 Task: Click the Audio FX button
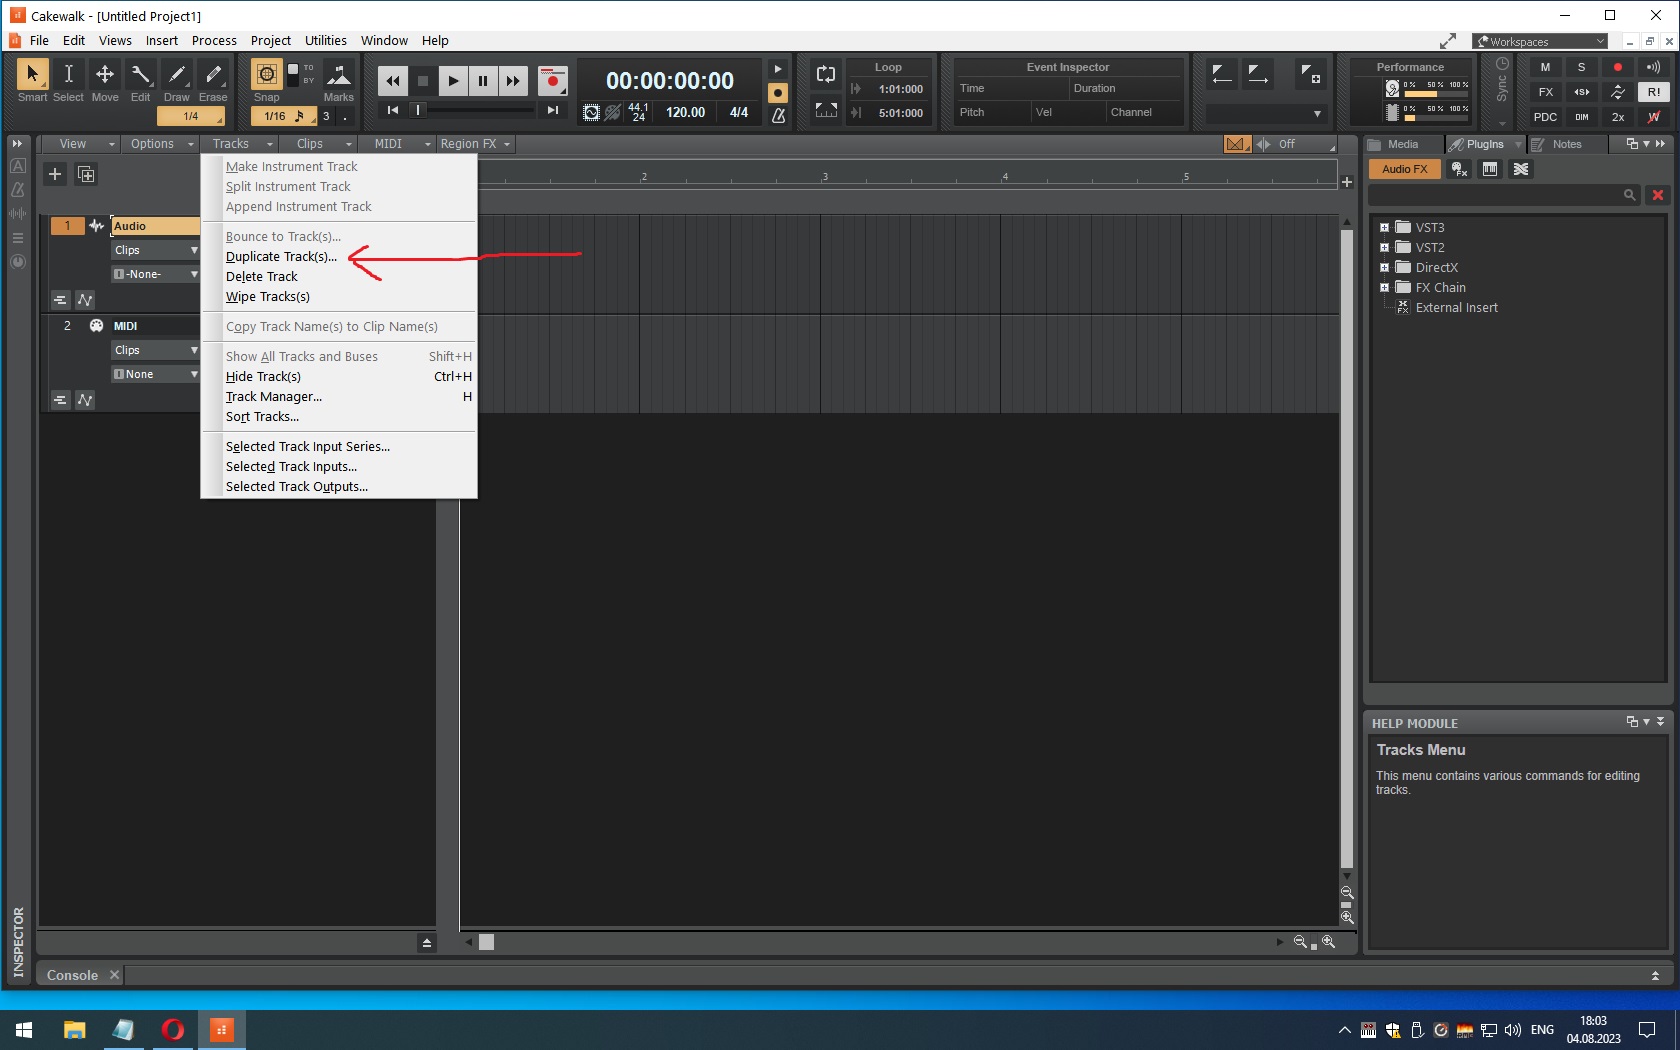pyautogui.click(x=1404, y=169)
